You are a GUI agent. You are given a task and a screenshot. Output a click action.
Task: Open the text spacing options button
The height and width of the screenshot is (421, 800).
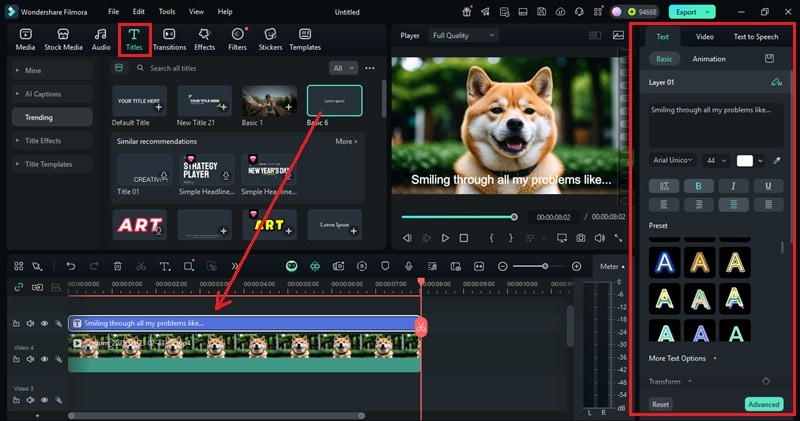click(664, 186)
